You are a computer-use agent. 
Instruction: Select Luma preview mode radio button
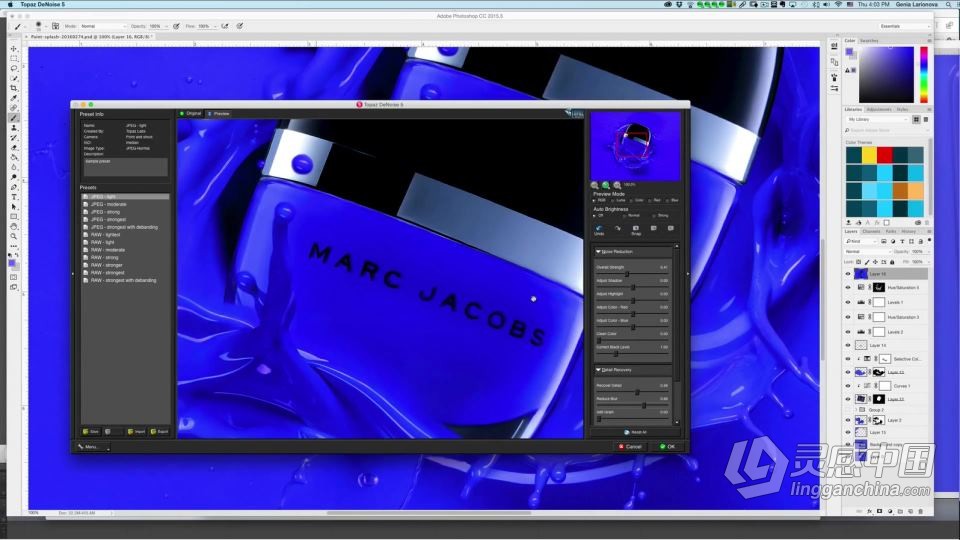pos(612,200)
